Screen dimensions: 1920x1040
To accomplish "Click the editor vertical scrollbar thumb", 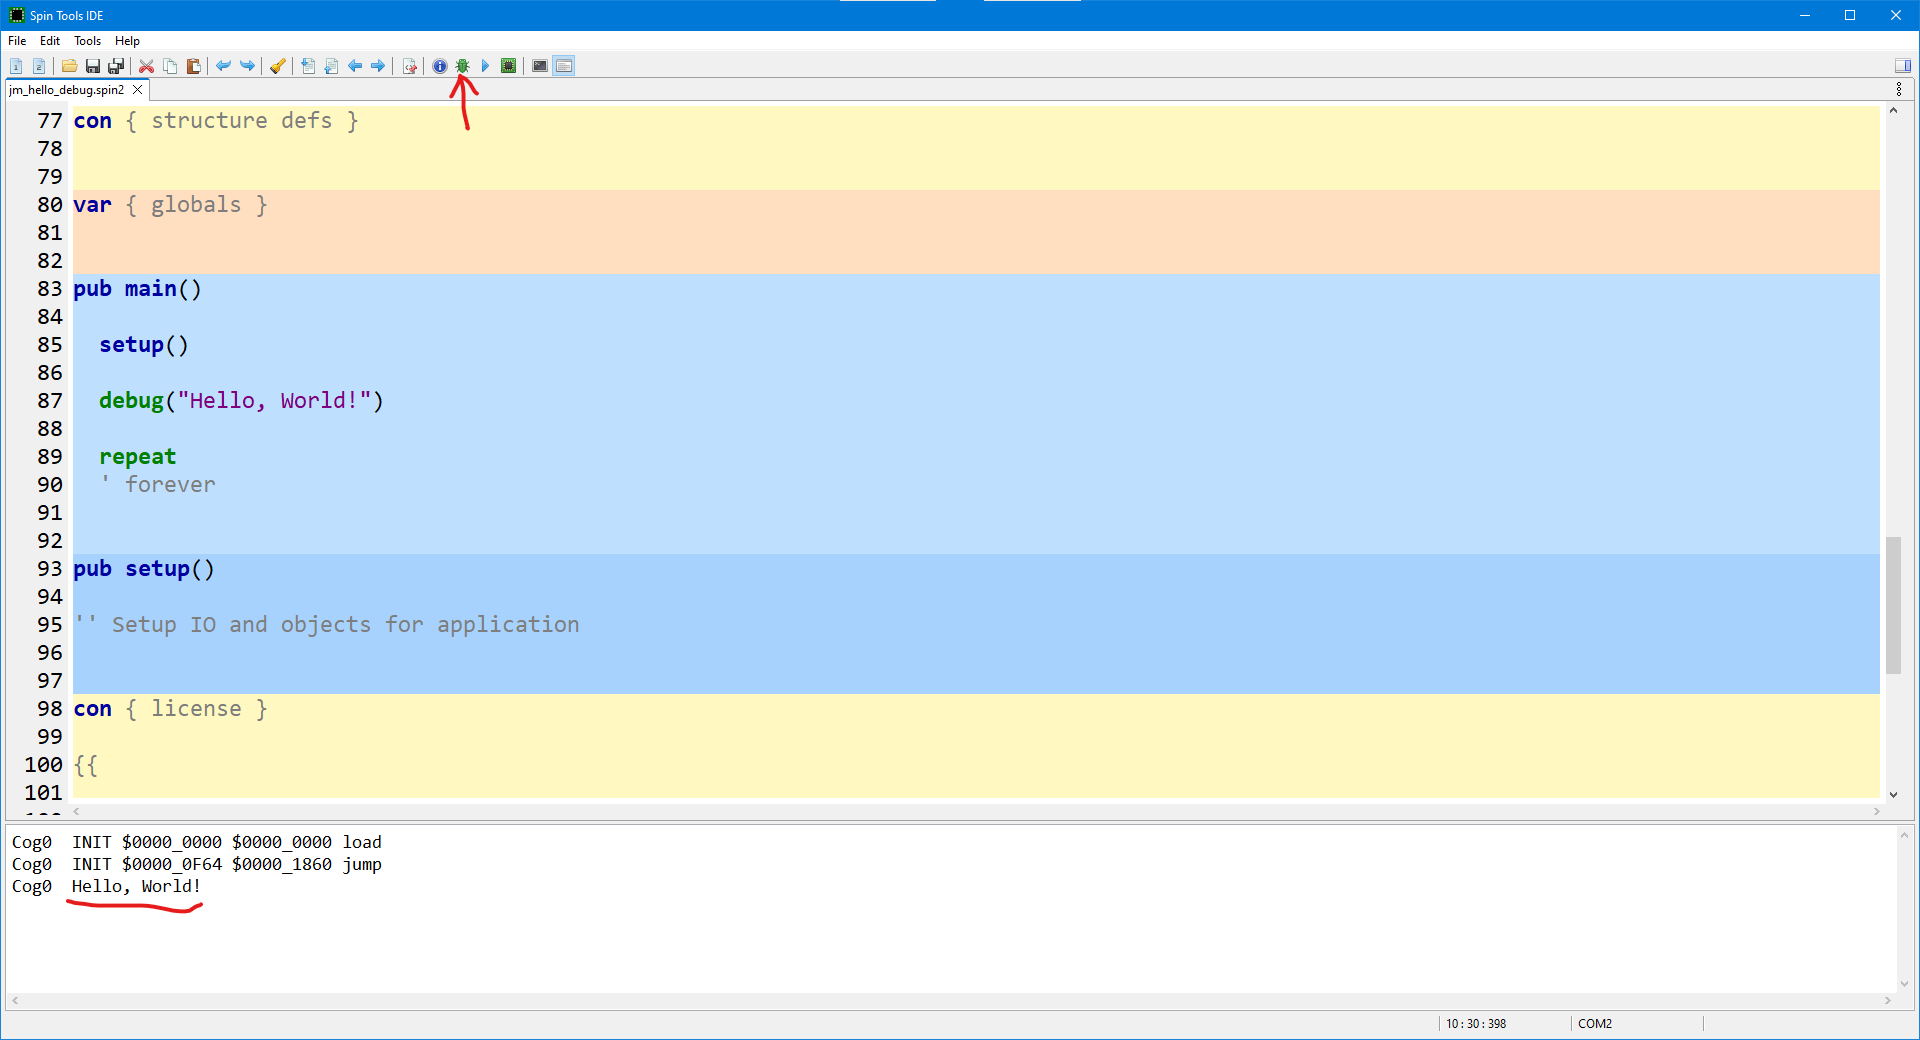I will point(1893,605).
